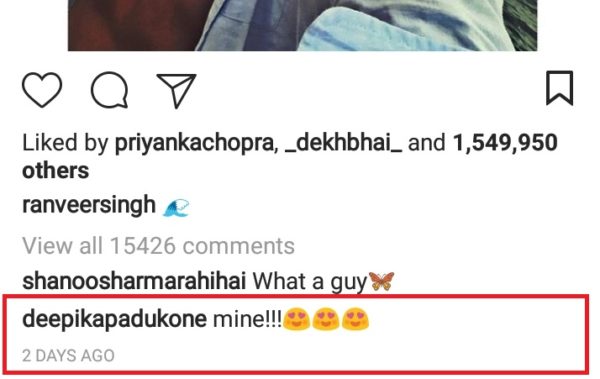Open ranveersingh profile from caption
Screen dimensions: 600x379
click(89, 206)
